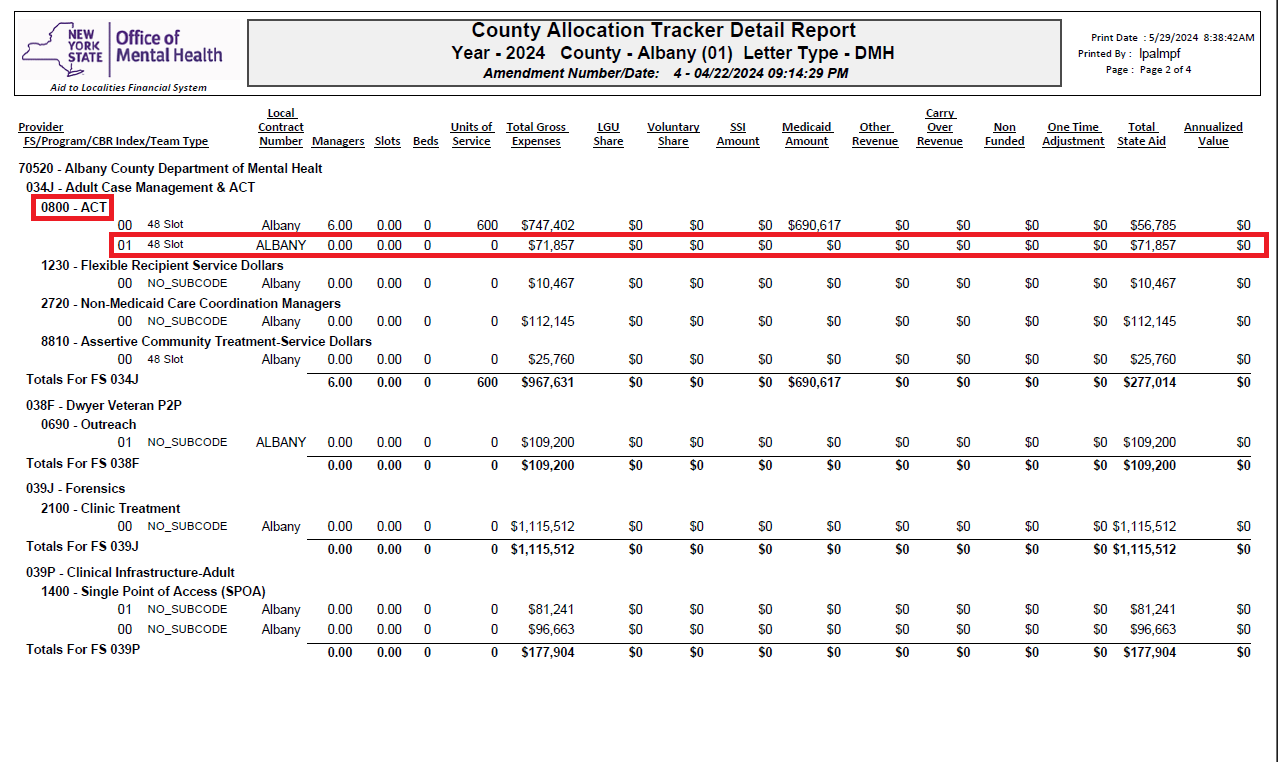Click the 1400 - Single Point of Access (SPOA) heading
The height and width of the screenshot is (762, 1278).
coord(153,591)
